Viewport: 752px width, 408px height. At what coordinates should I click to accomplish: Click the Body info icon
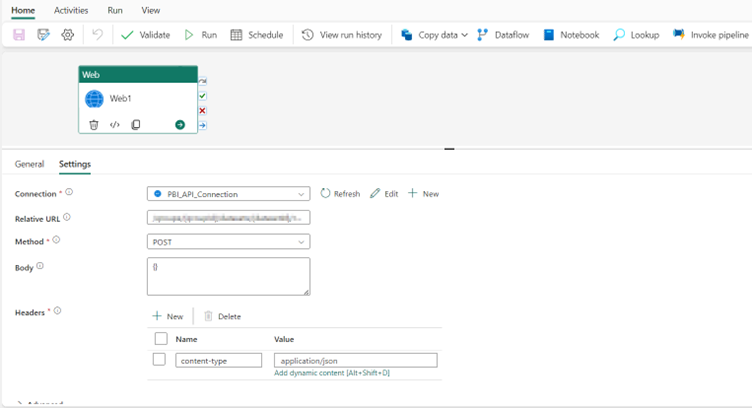[x=40, y=266]
